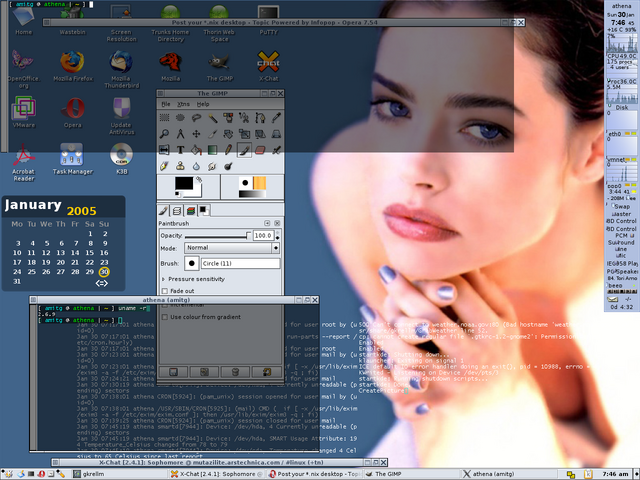
Task: Select the Perspective tool in GIMP
Action: [x=276, y=134]
